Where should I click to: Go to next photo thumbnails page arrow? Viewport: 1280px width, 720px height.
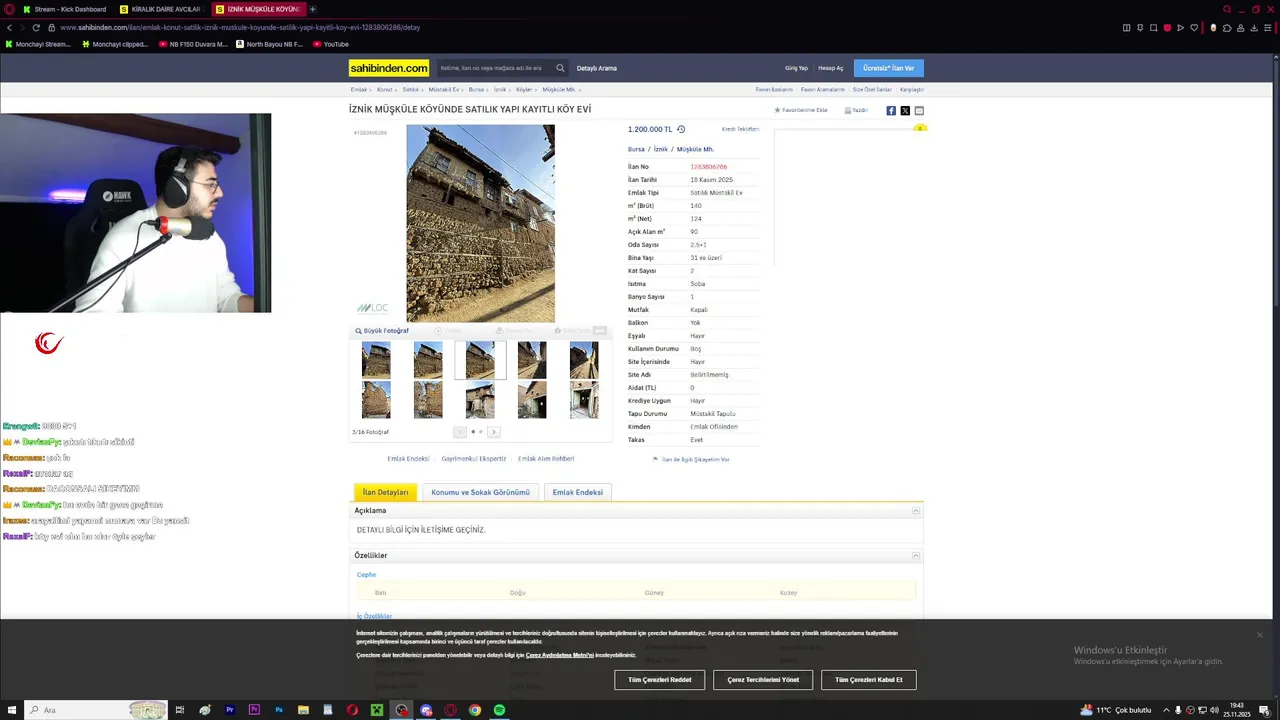point(493,432)
